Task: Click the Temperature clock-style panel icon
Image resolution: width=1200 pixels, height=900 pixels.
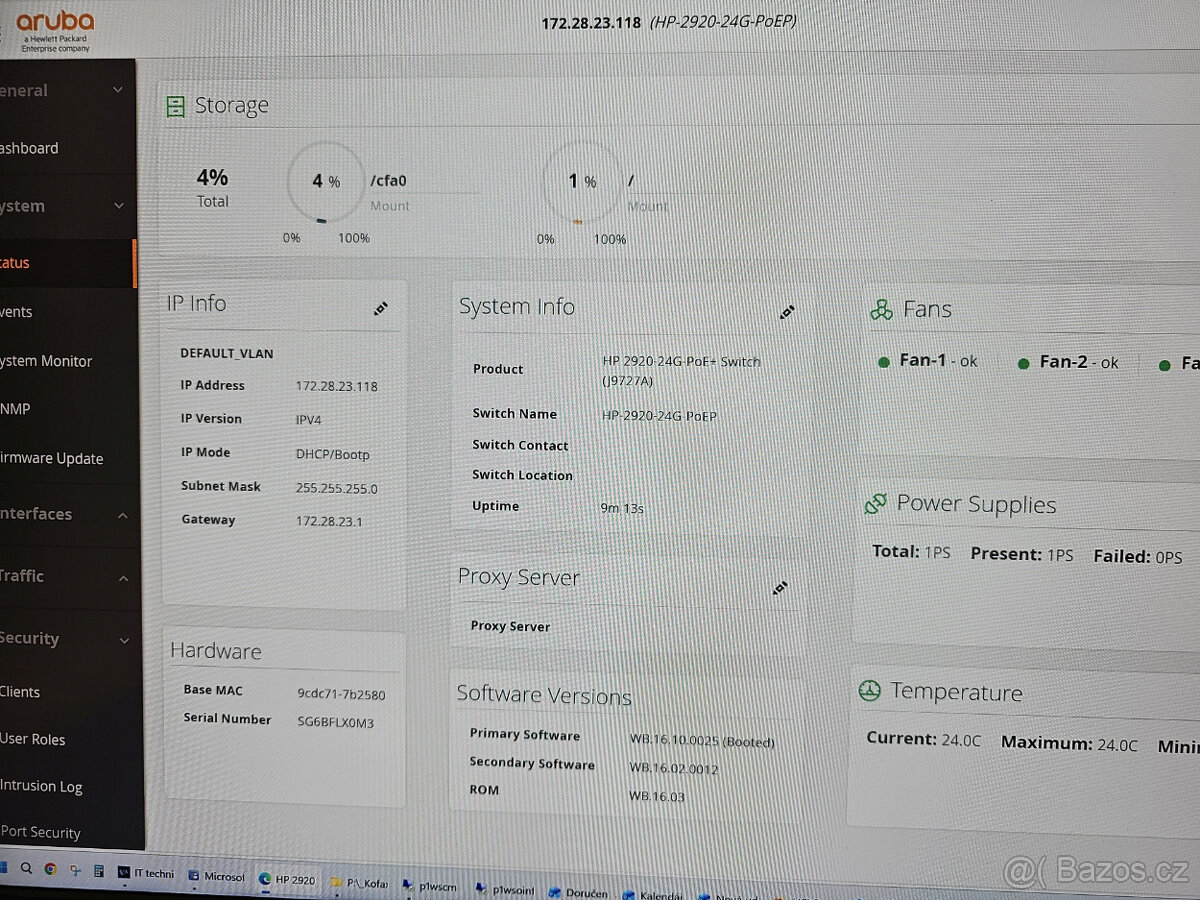Action: pyautogui.click(x=869, y=691)
